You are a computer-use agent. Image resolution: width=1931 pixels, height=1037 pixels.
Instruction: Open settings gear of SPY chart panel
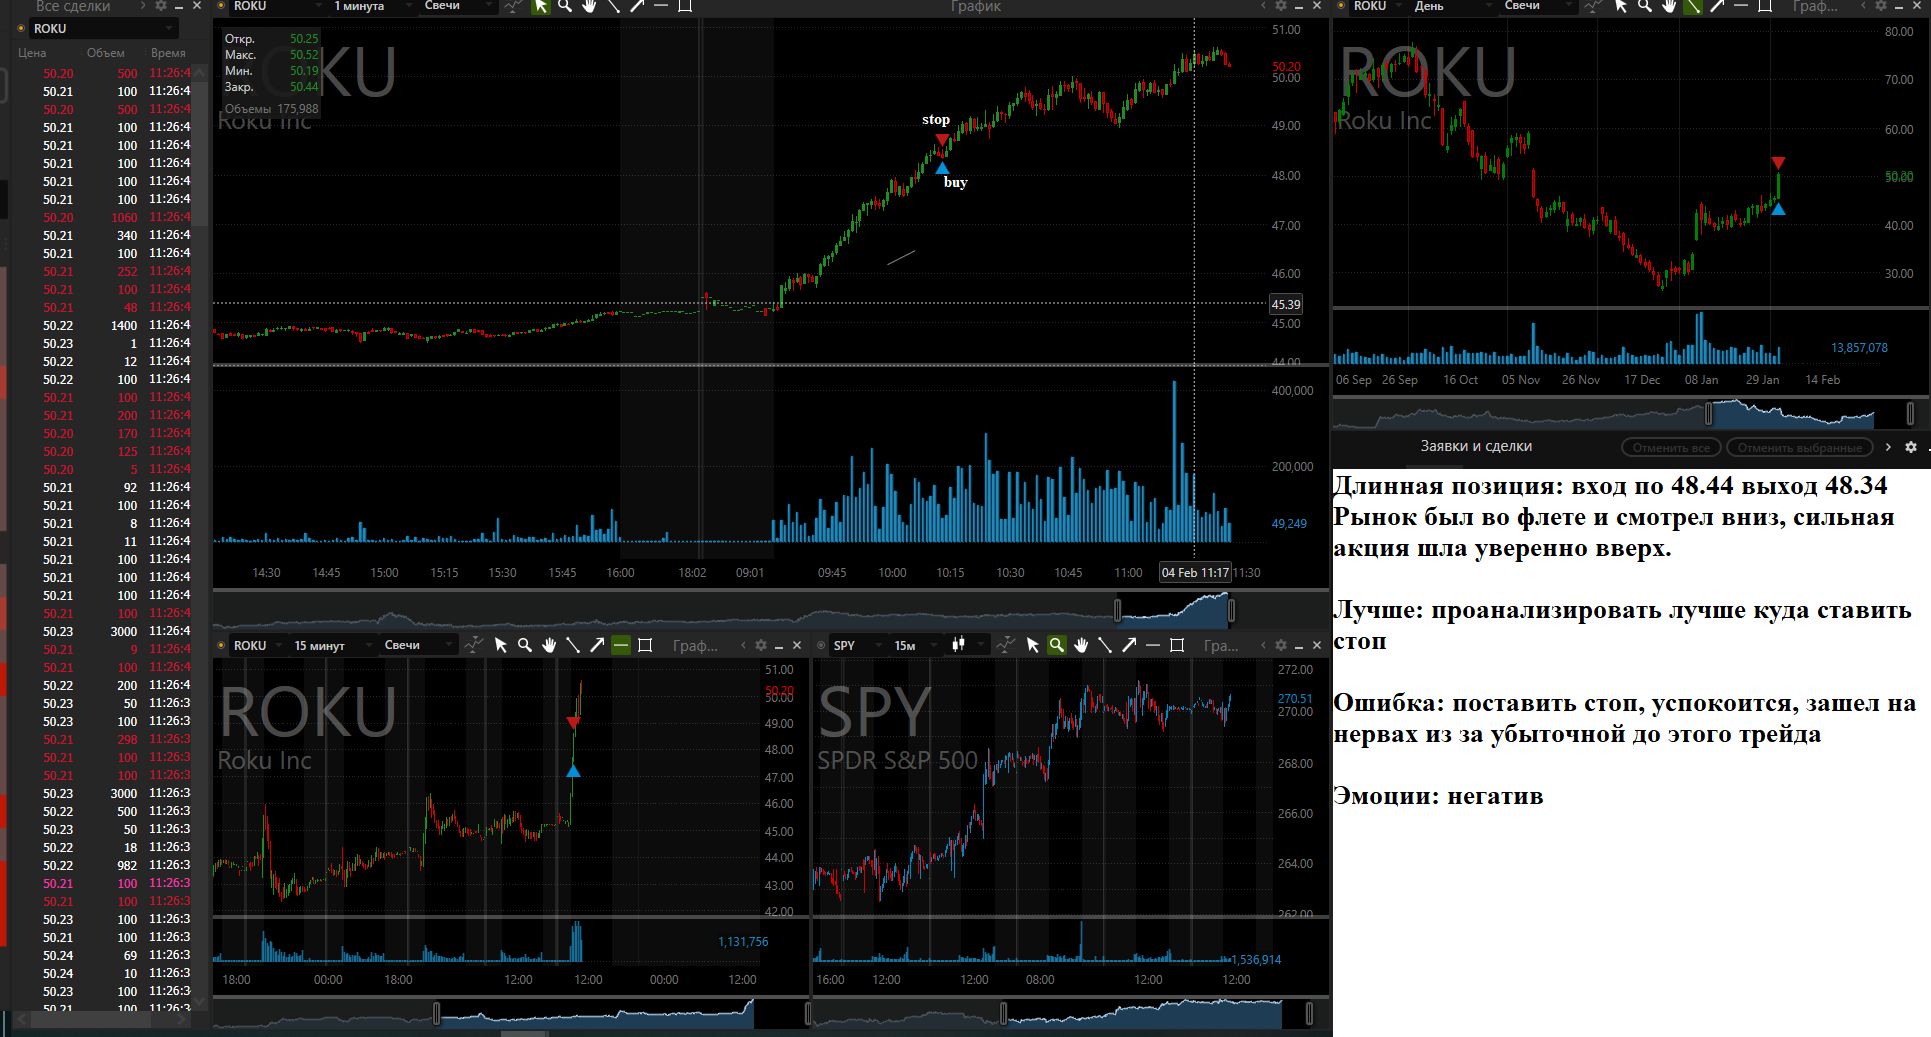(x=1281, y=645)
